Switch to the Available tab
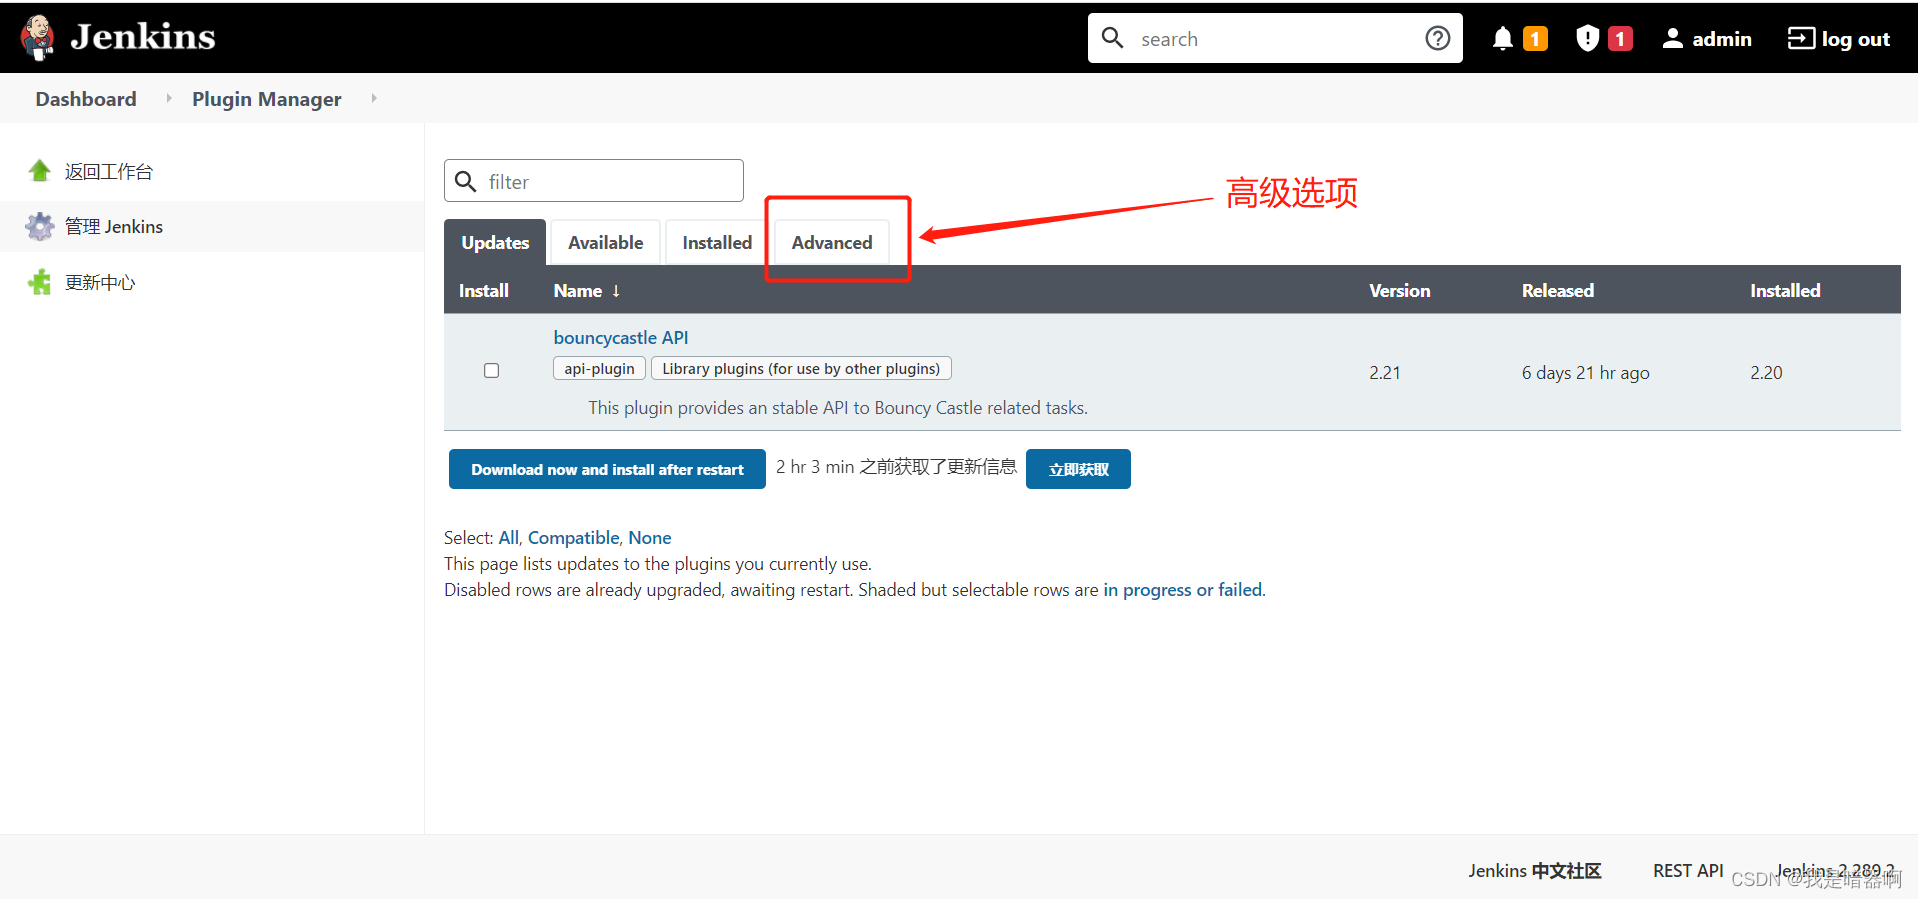 point(606,243)
